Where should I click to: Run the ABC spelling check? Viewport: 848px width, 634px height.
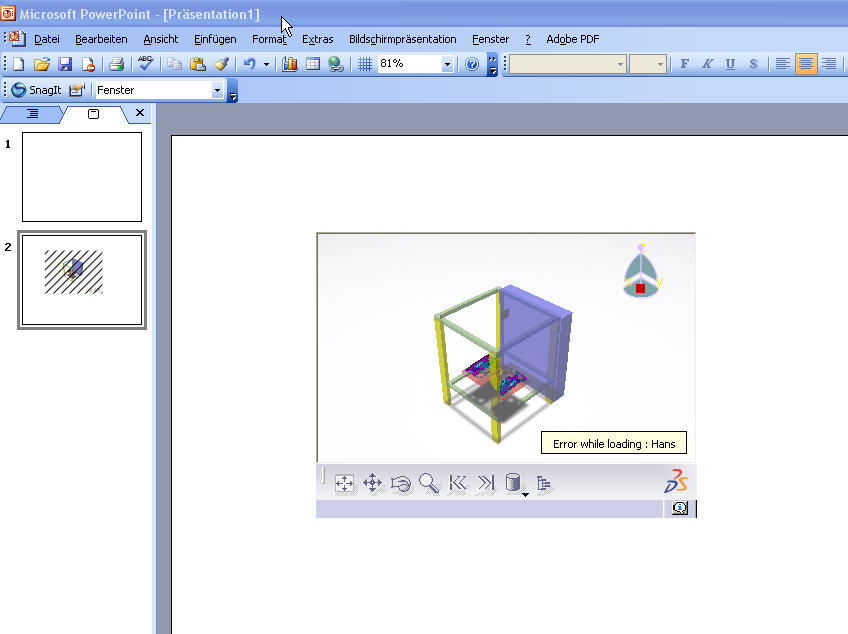point(145,63)
